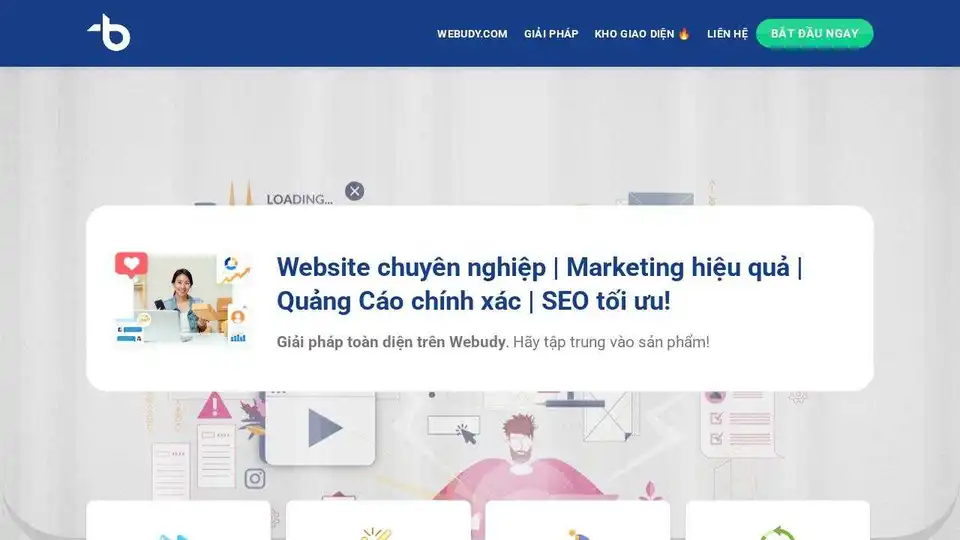Click the Instagram icon in the background
960x540 pixels.
[255, 478]
